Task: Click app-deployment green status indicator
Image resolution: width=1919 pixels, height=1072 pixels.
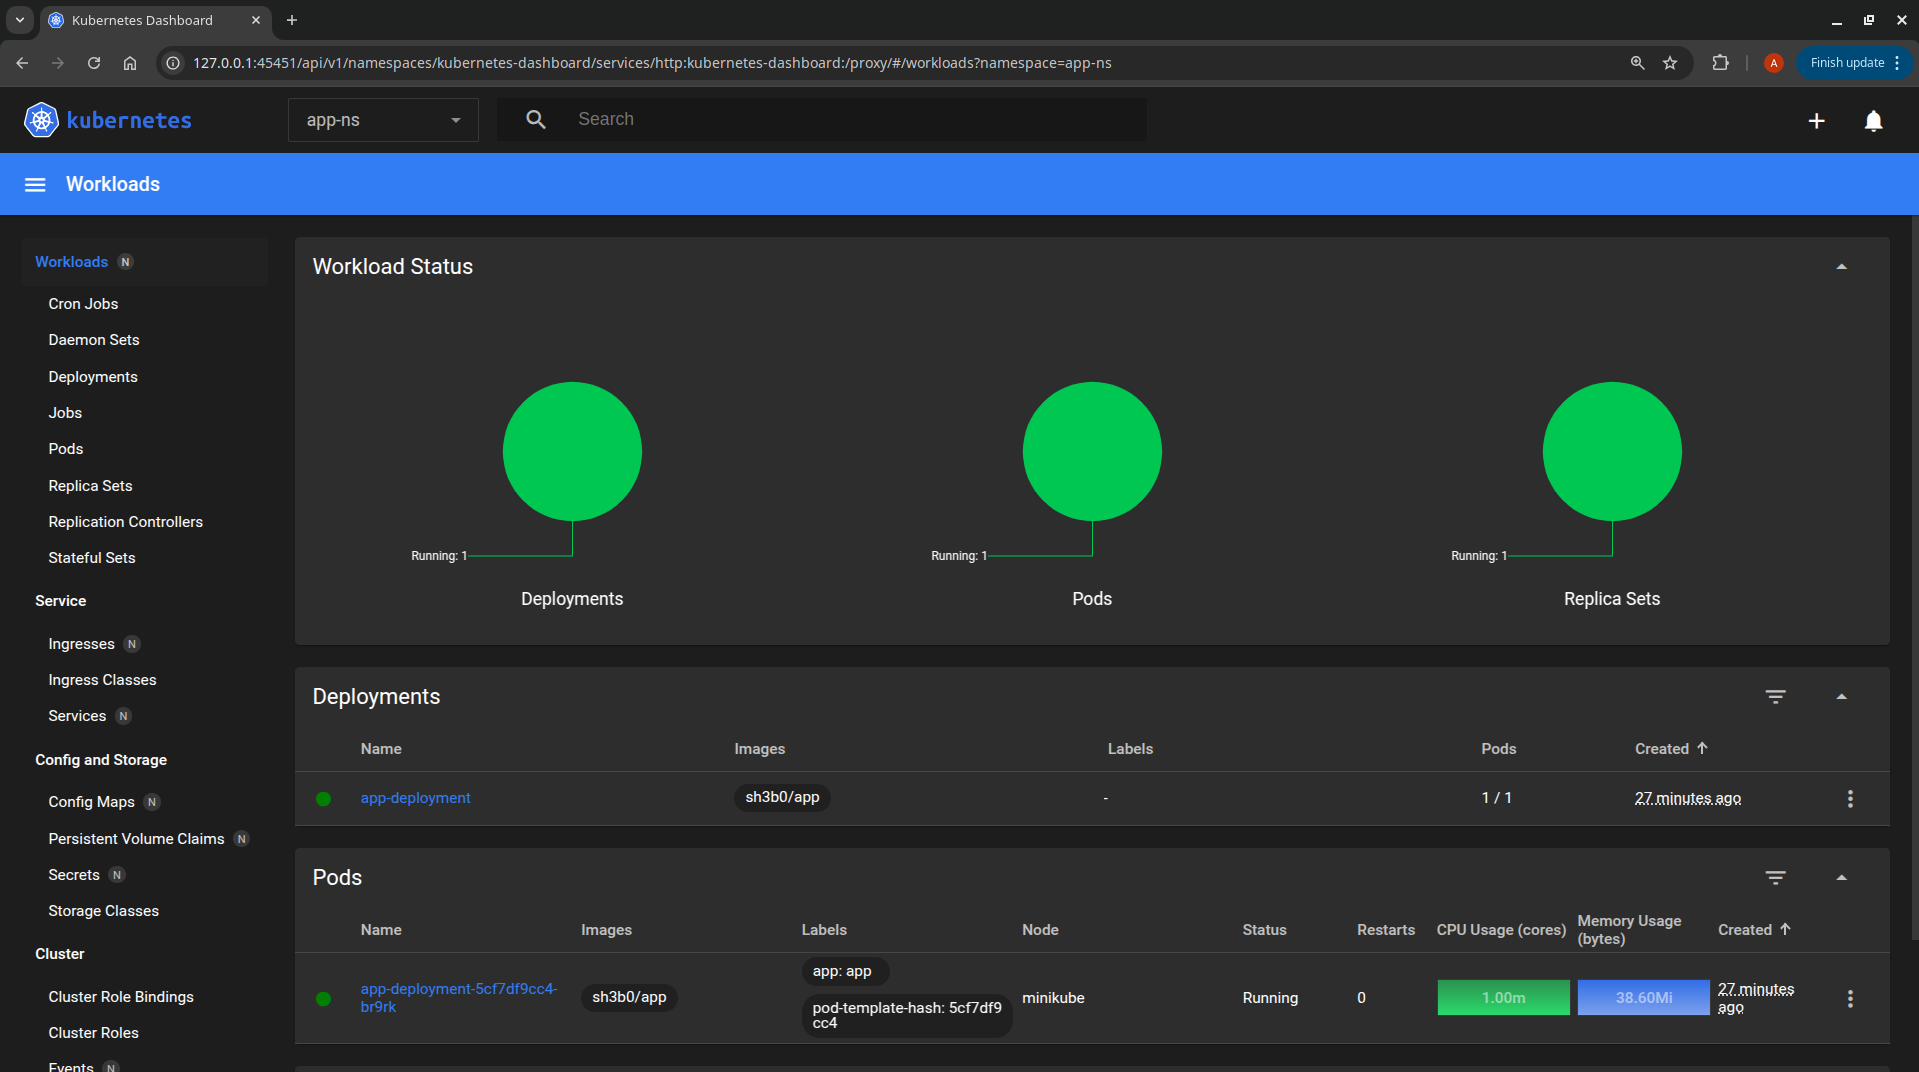Action: click(x=323, y=799)
